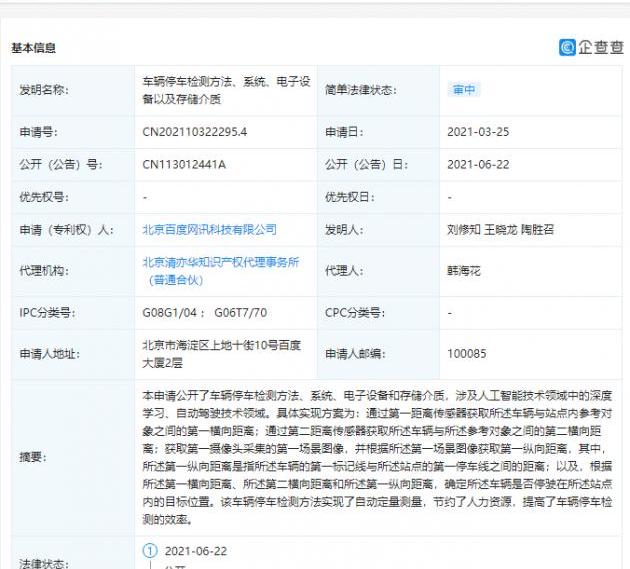Select applicant postal code 100085
Screen dimensions: 630x569
tap(466, 354)
